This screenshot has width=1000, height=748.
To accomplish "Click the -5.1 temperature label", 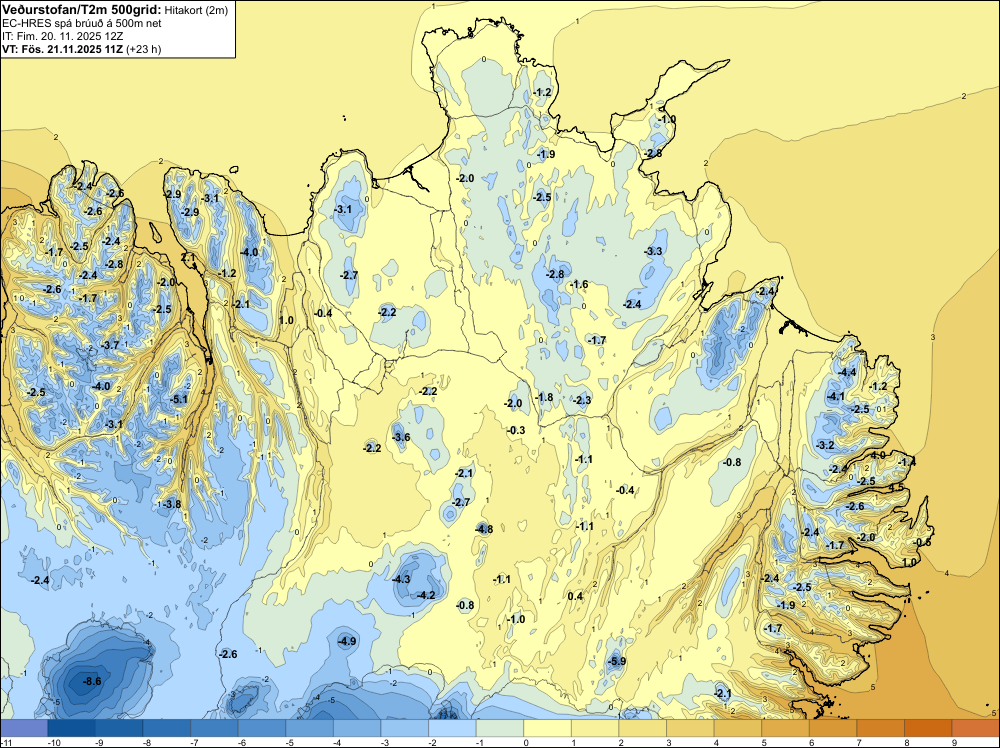I will (180, 399).
